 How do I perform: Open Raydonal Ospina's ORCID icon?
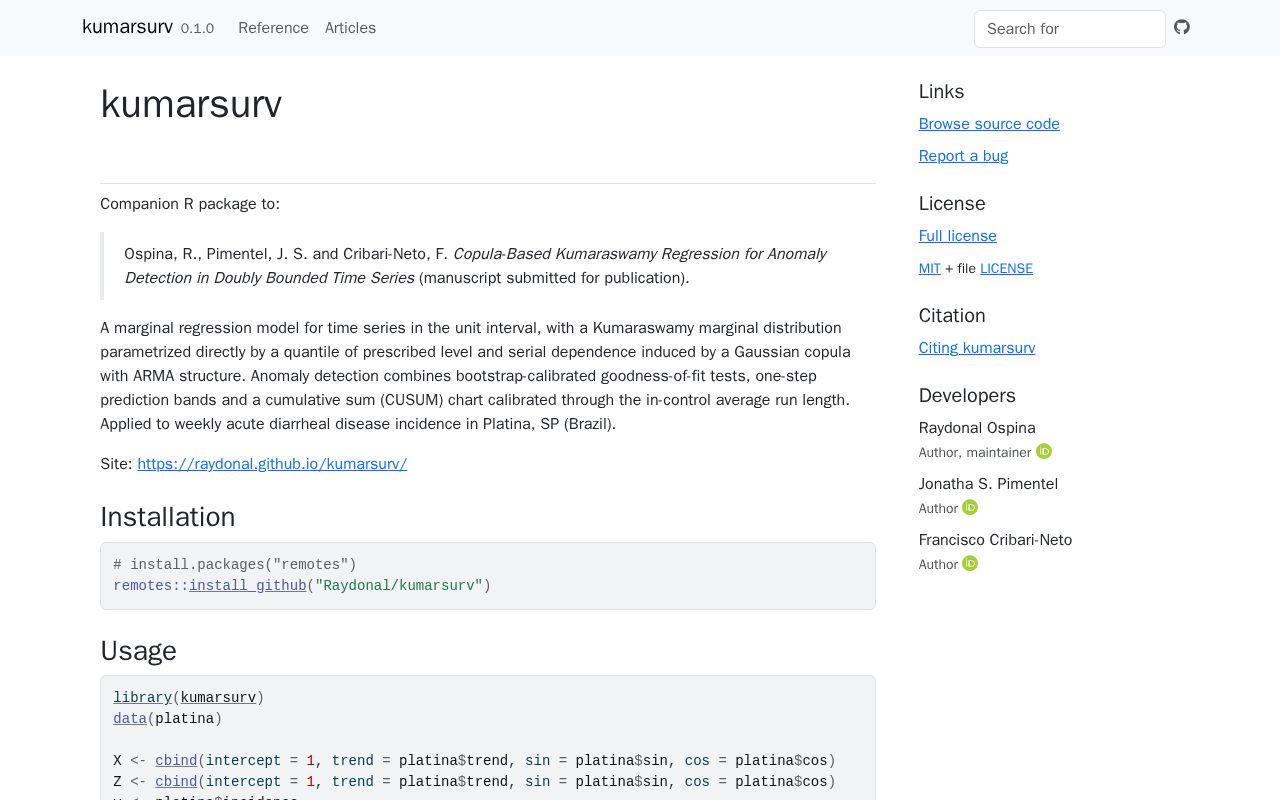[1044, 451]
